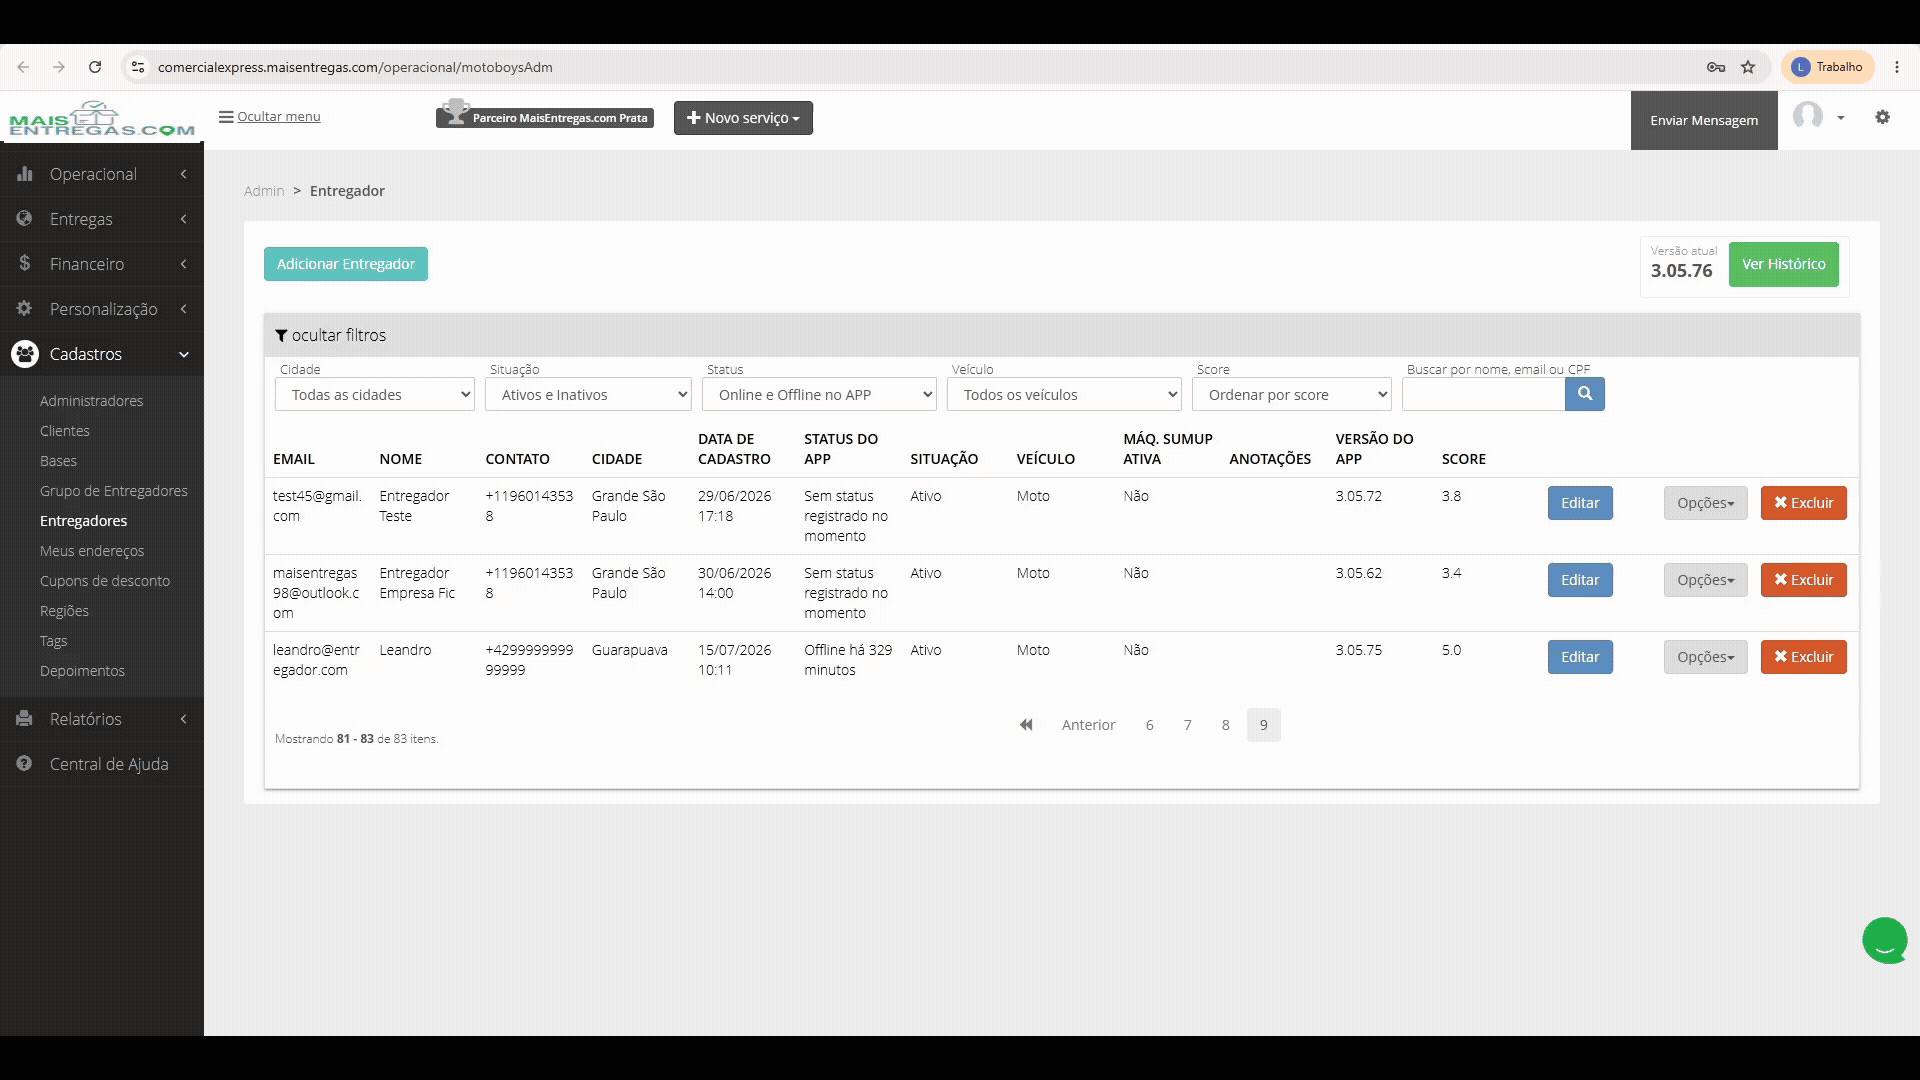Collapse filters via ocultar filtros
The image size is (1920, 1080).
click(331, 335)
